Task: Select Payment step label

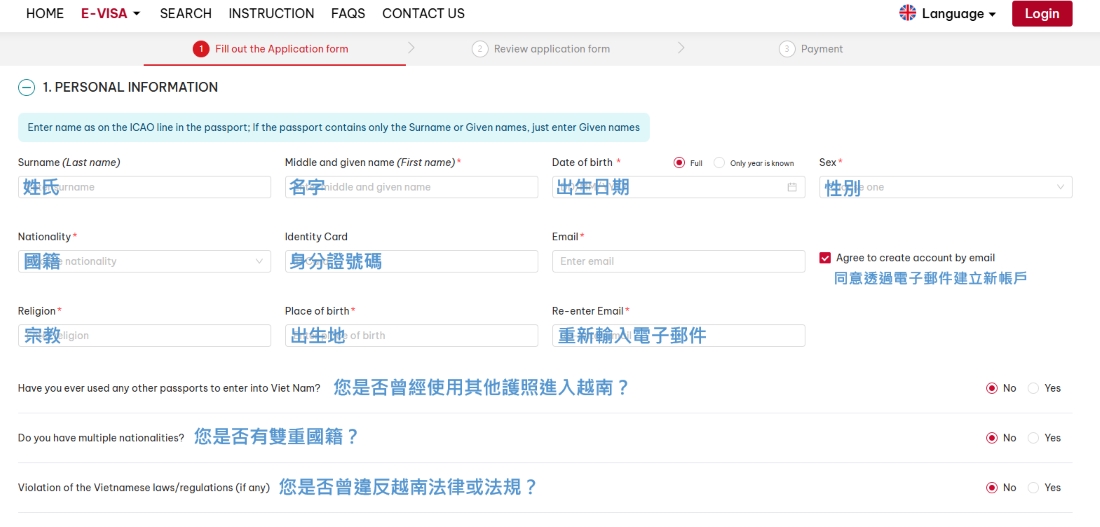Action: pyautogui.click(x=822, y=49)
